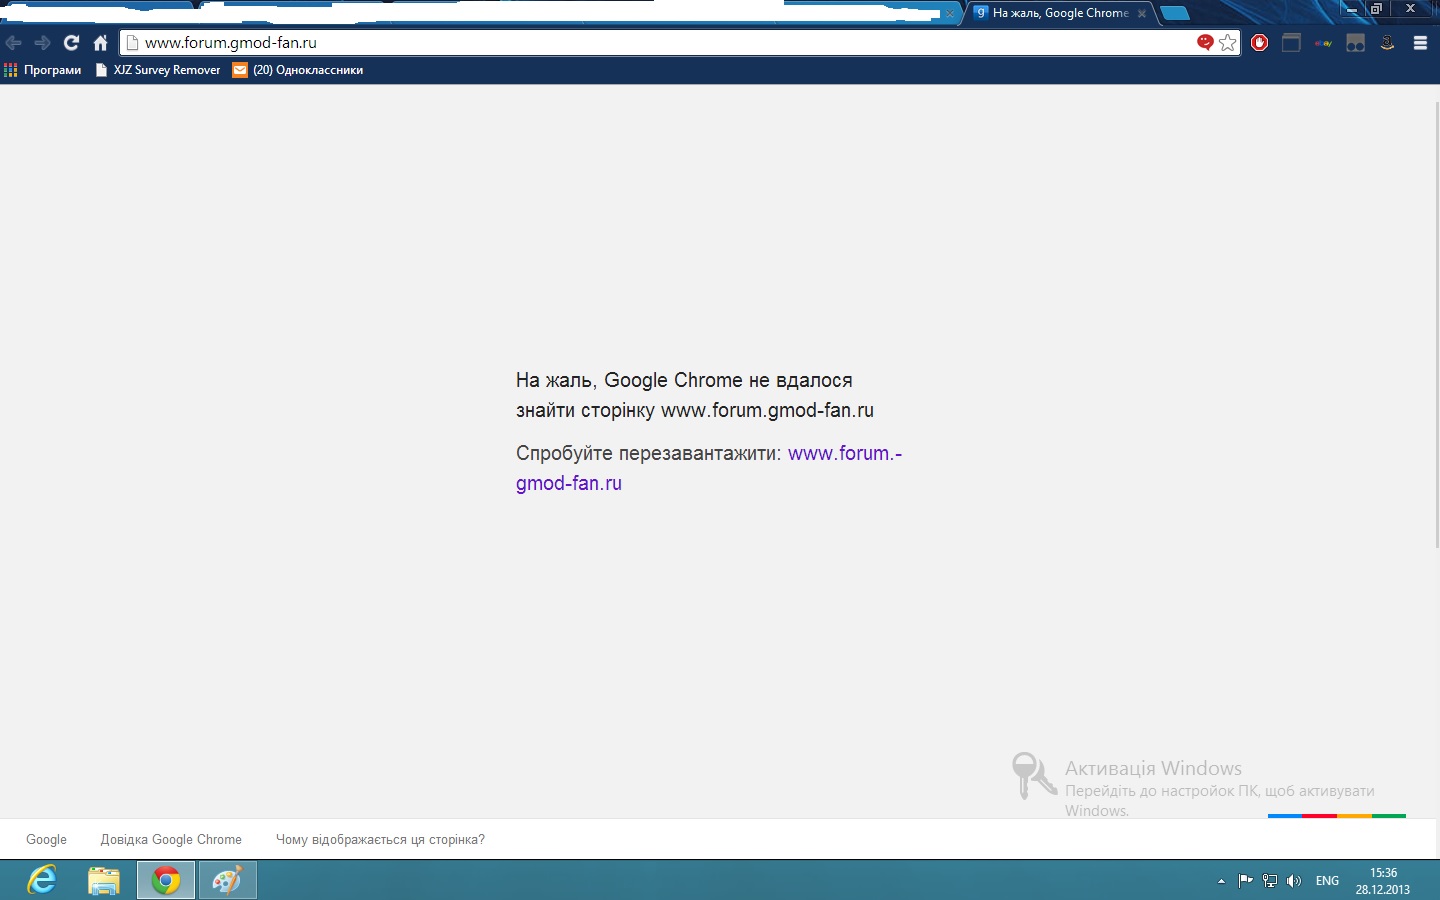1440x900 pixels.
Task: Go forward using the Forward arrow
Action: tap(42, 43)
